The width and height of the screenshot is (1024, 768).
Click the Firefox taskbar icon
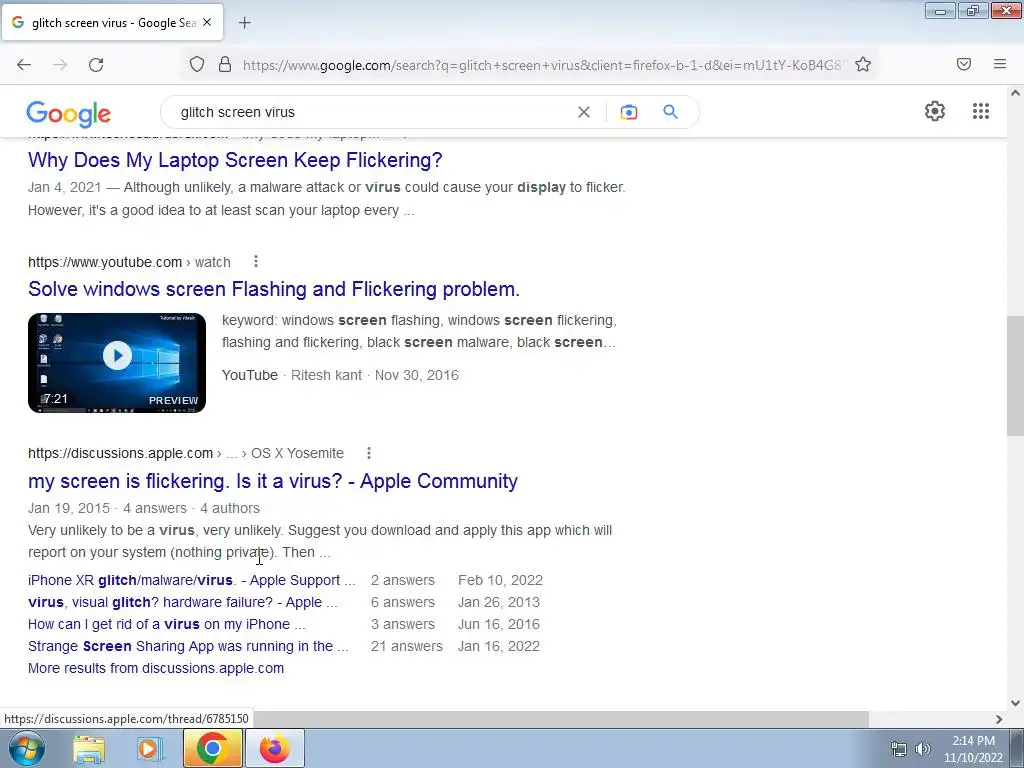(274, 748)
